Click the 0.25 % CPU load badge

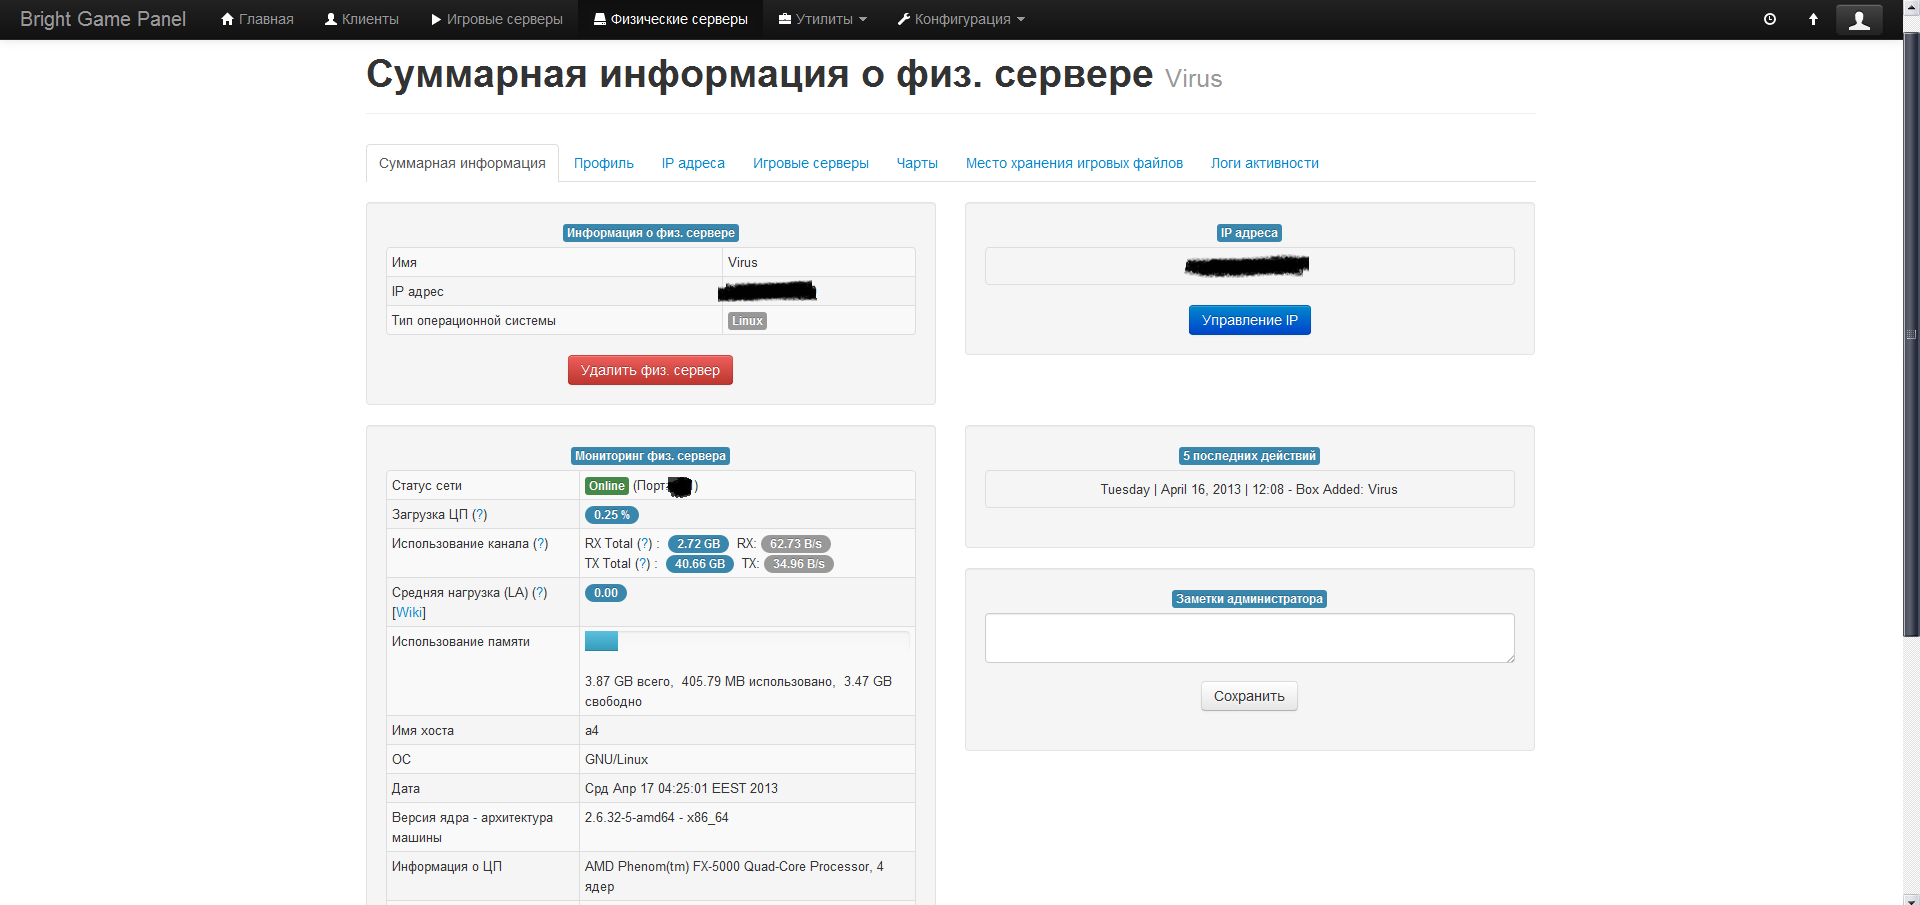click(612, 515)
